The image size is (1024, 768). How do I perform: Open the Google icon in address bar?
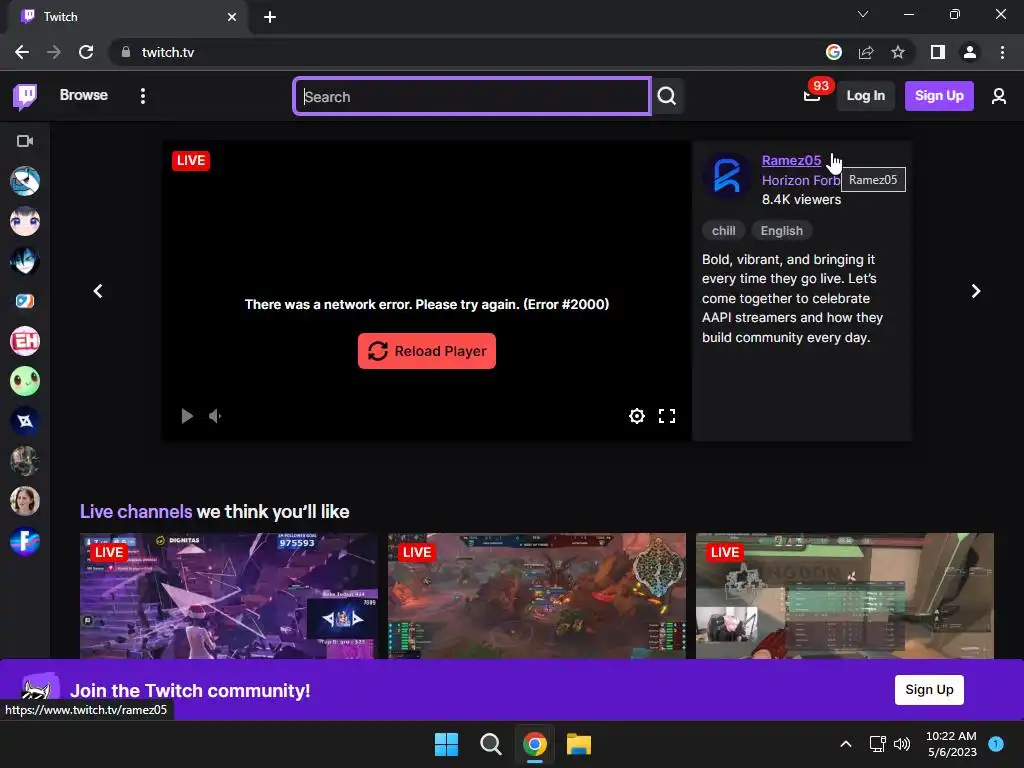(834, 52)
